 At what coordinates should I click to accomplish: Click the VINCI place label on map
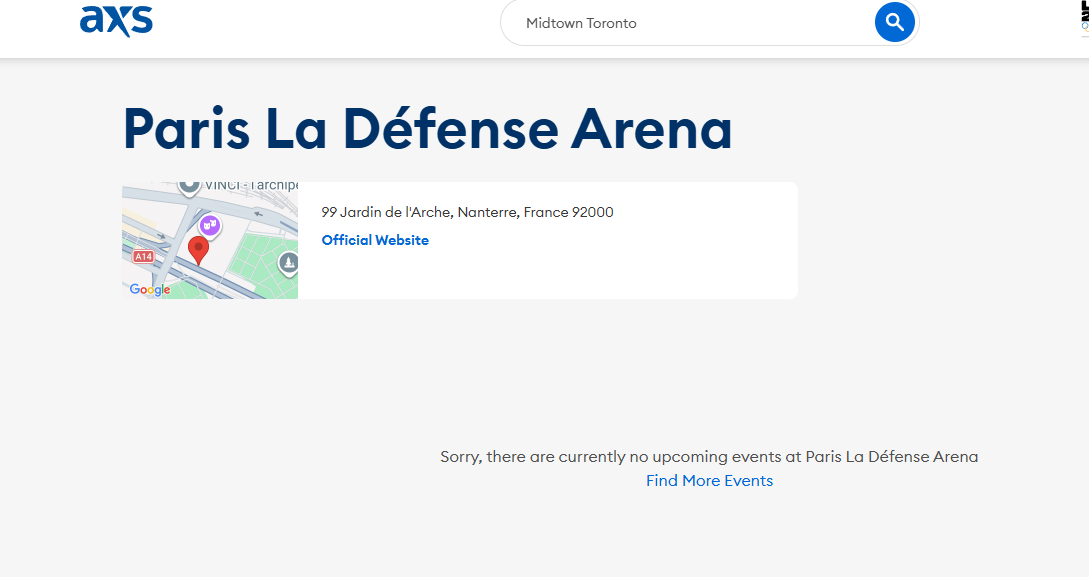click(x=252, y=186)
